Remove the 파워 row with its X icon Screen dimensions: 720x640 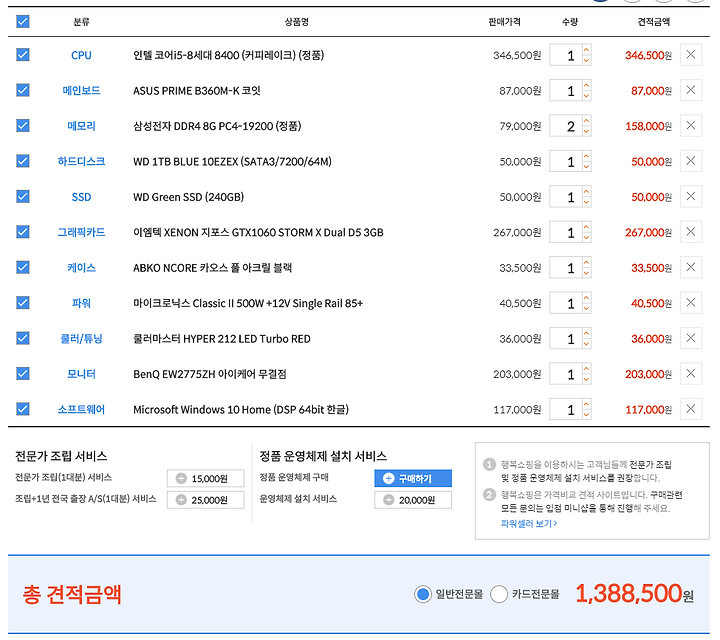(x=691, y=303)
